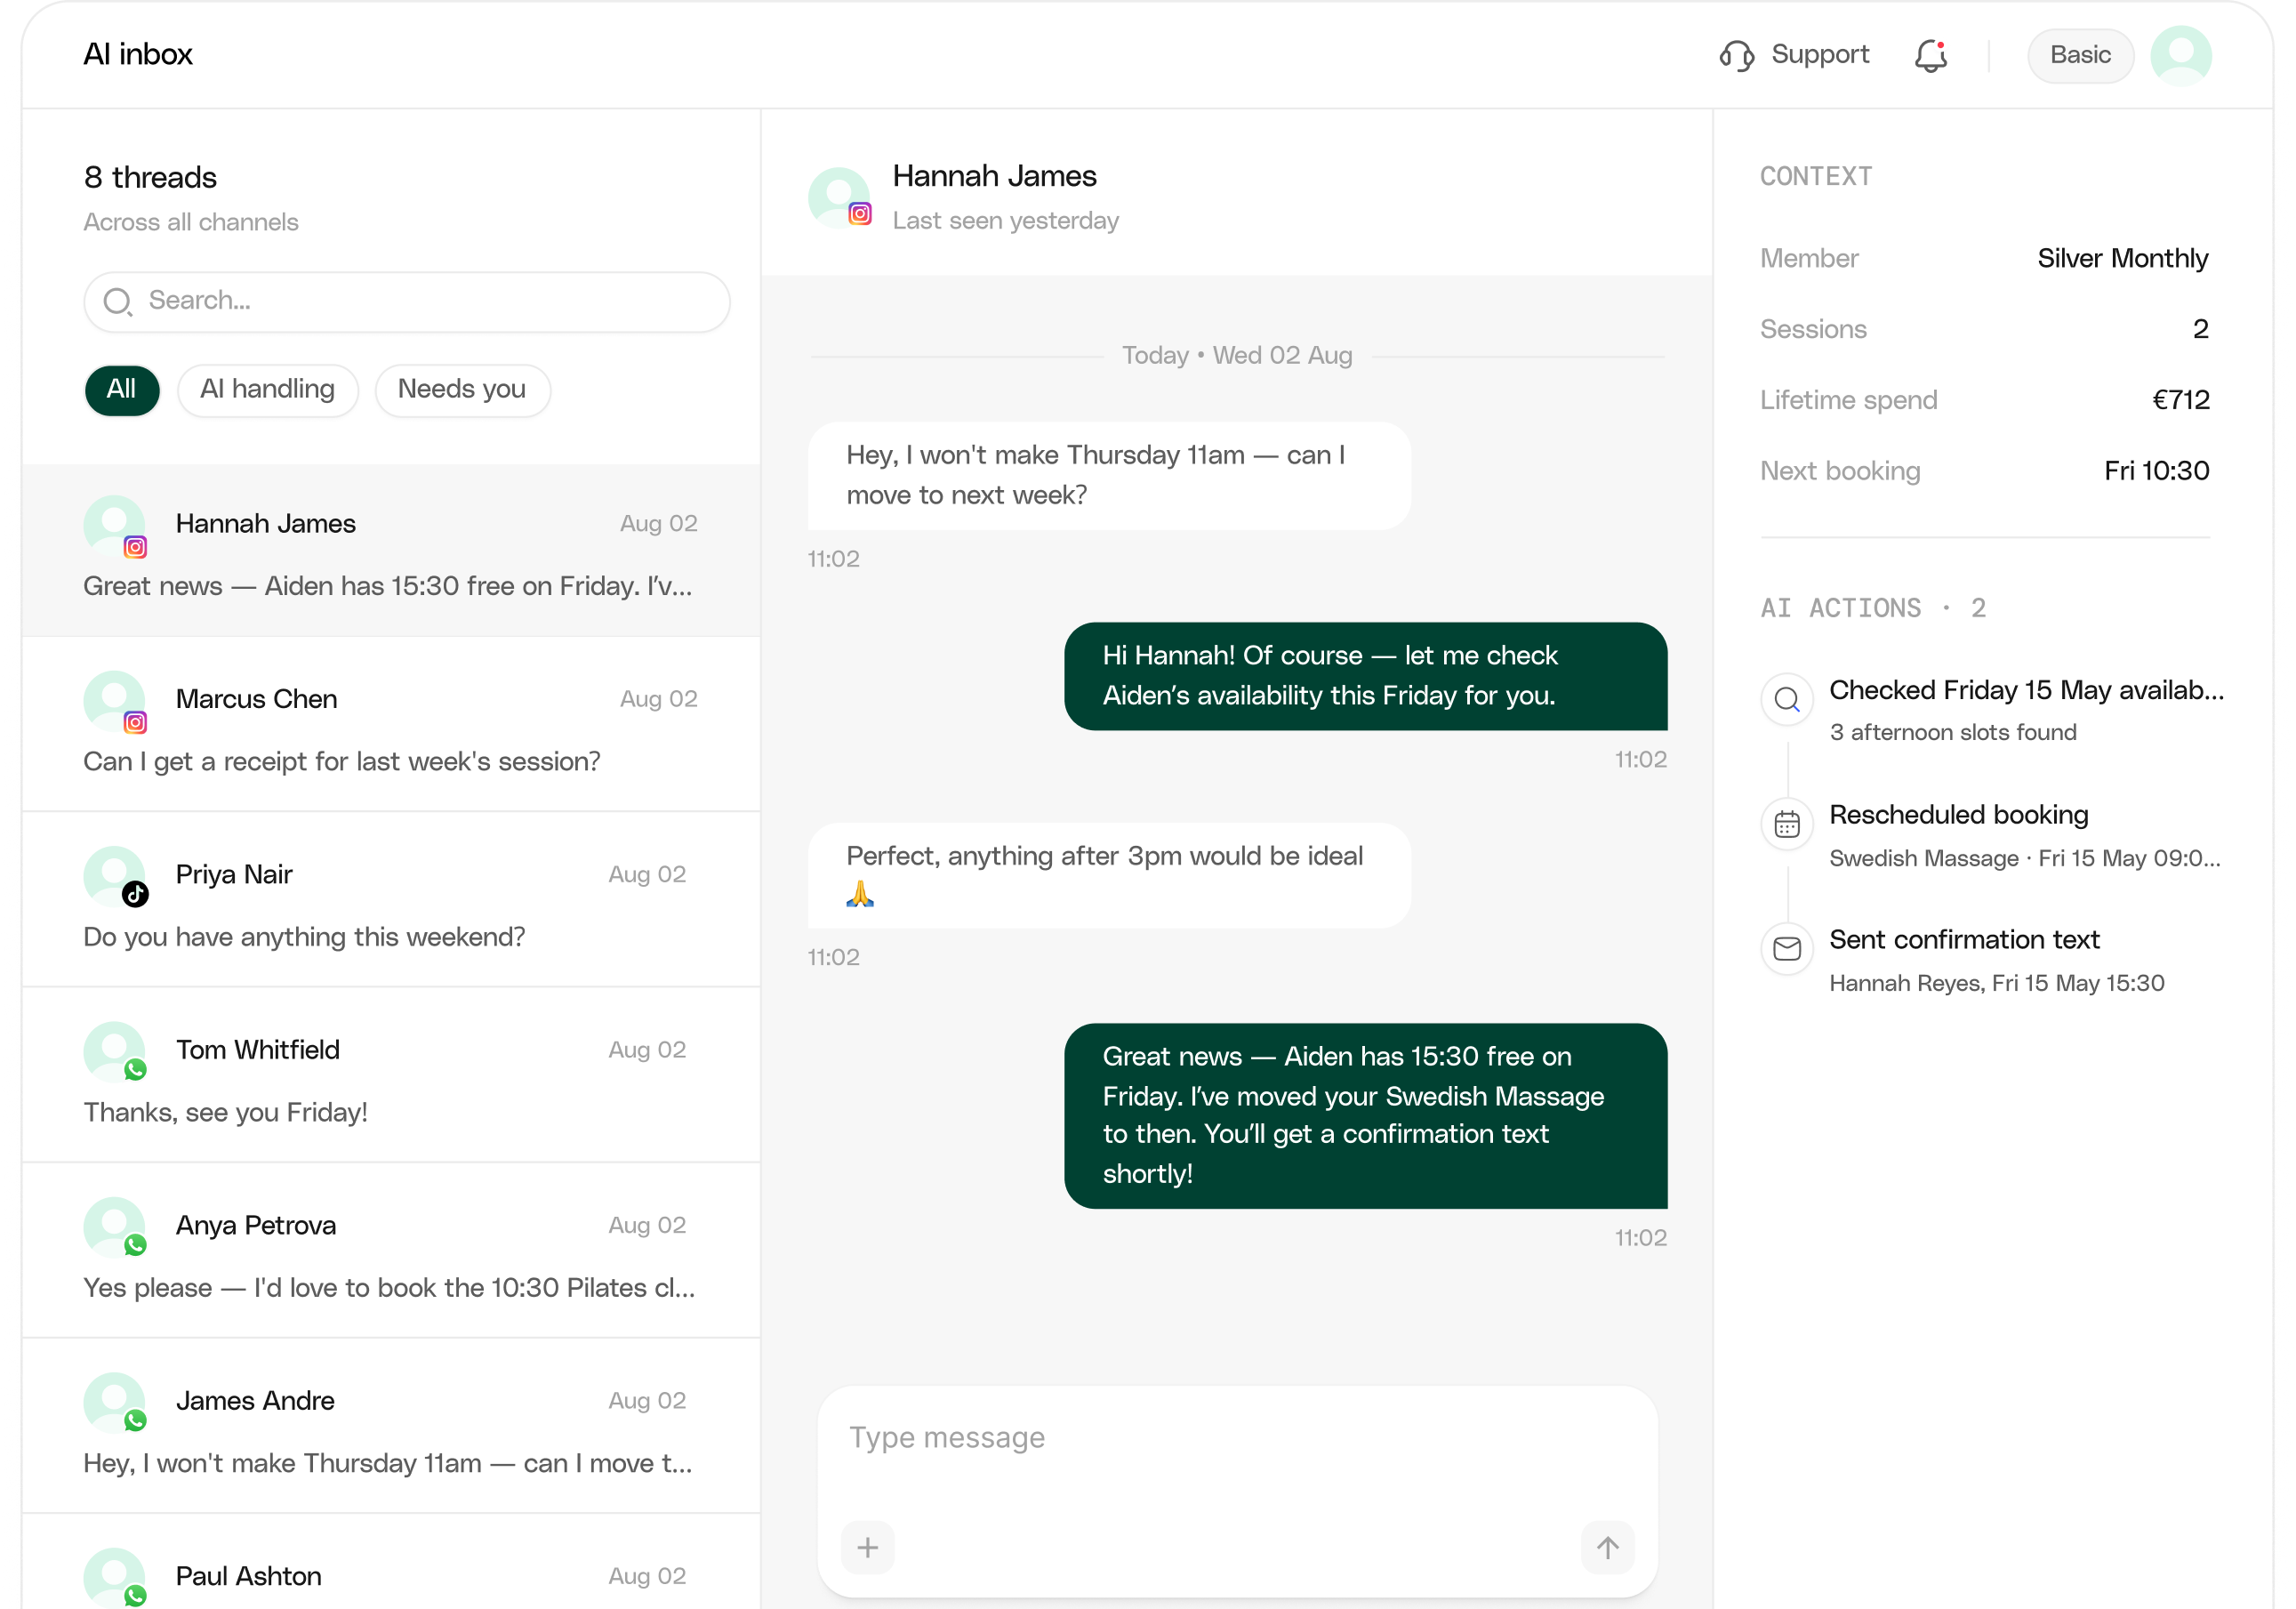Click the calendar icon for Rescheduled booking

[1786, 824]
